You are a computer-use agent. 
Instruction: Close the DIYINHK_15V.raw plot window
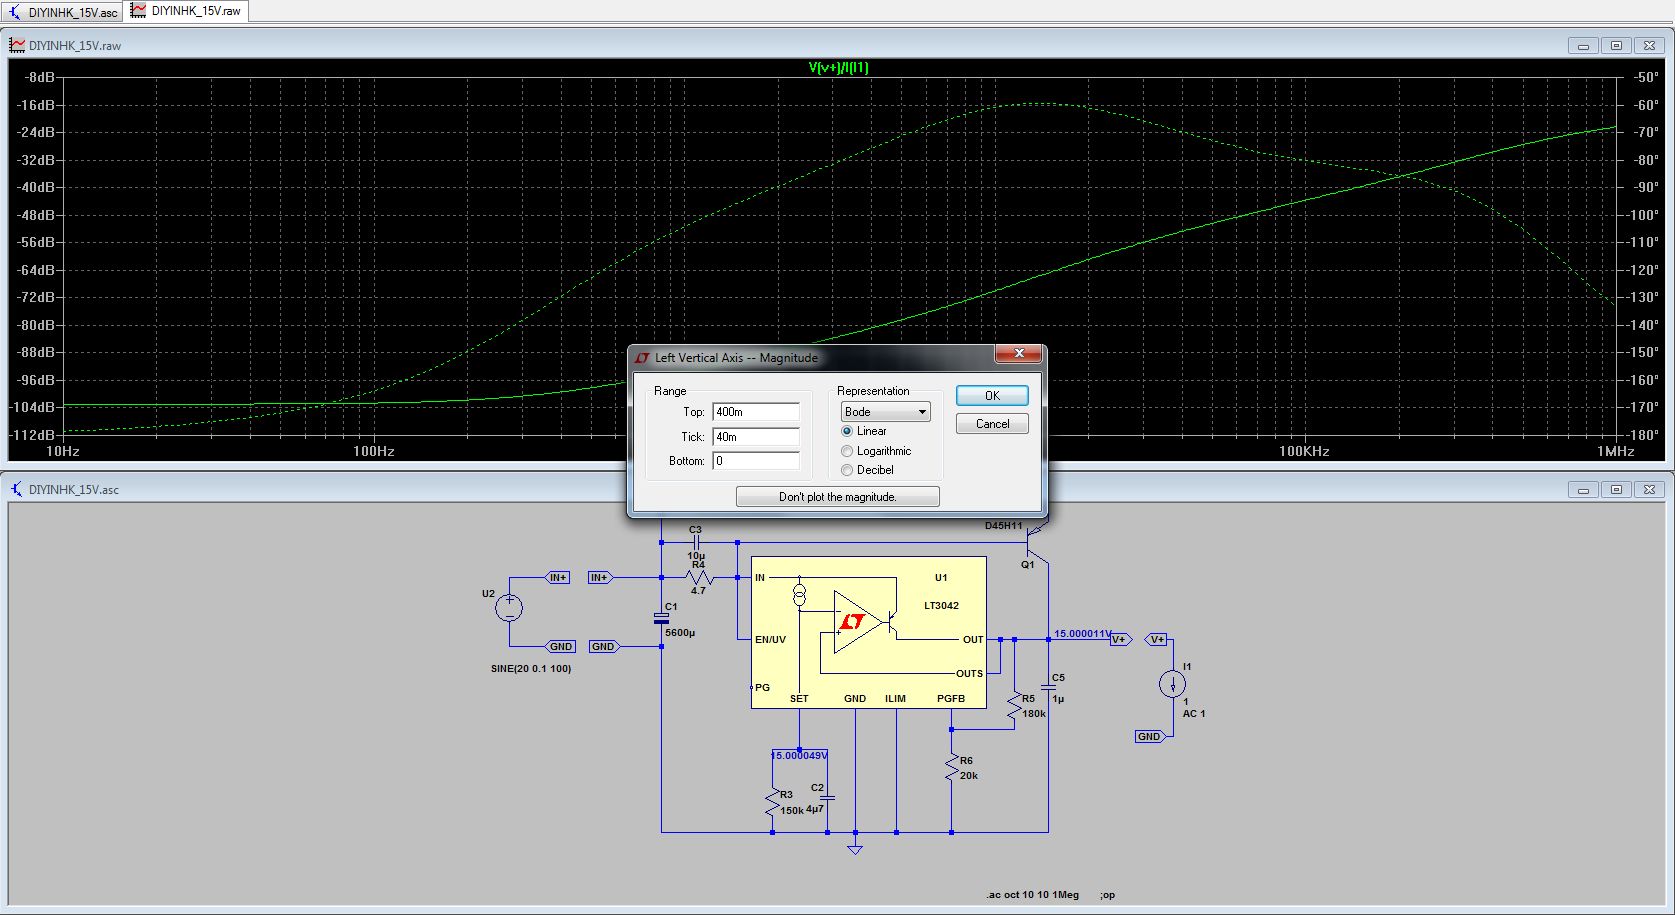(1650, 45)
